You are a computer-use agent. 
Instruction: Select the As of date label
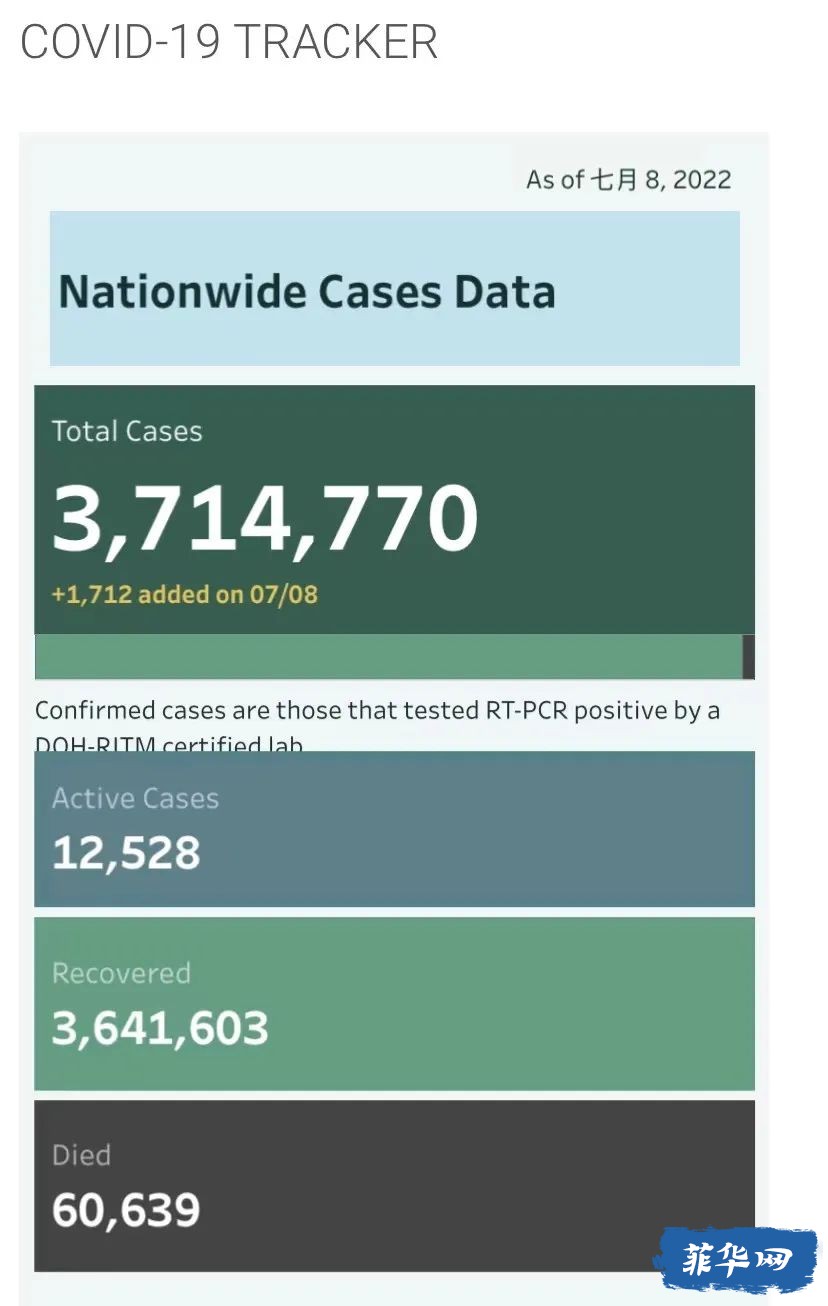[629, 180]
